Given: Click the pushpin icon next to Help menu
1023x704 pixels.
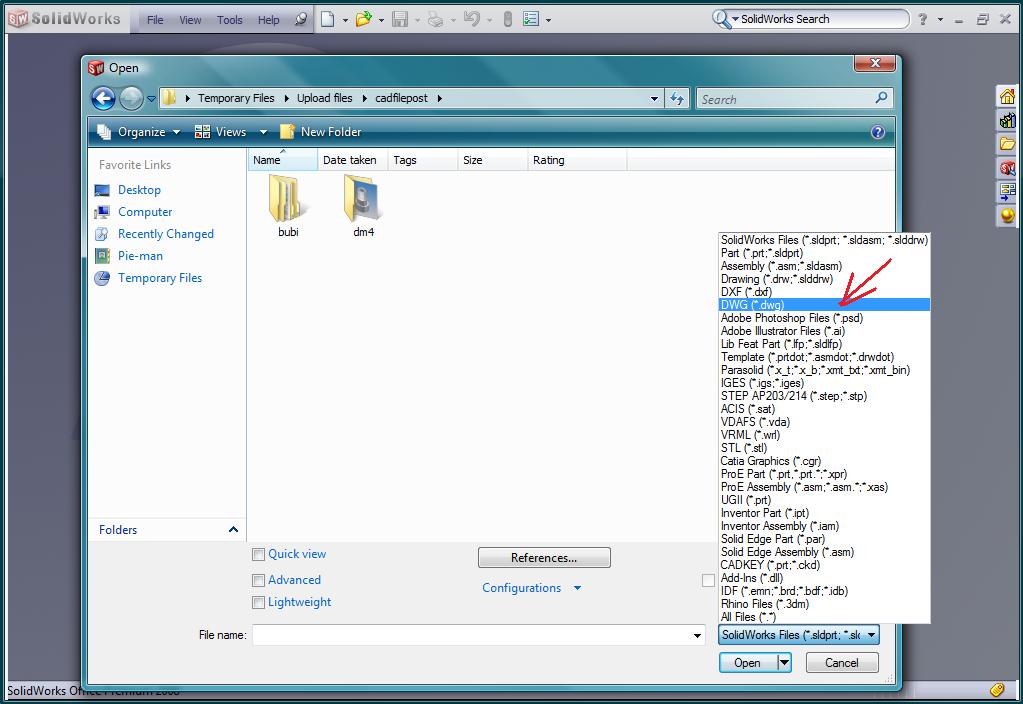Looking at the screenshot, I should 300,20.
